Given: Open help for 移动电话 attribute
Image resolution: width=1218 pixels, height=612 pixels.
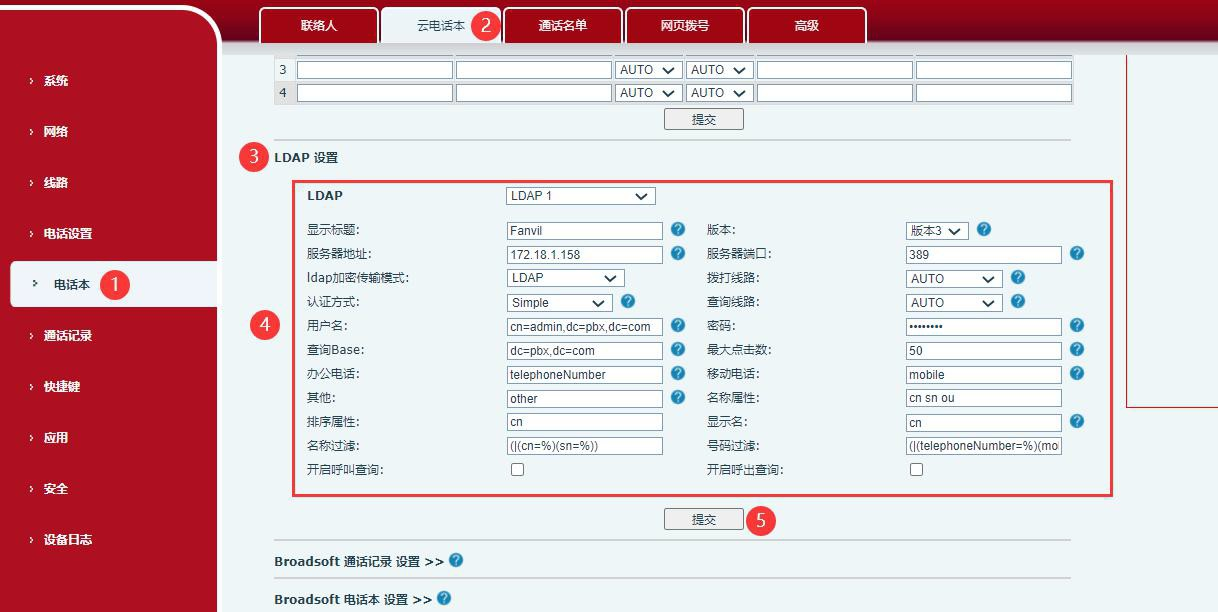Looking at the screenshot, I should click(x=1076, y=374).
